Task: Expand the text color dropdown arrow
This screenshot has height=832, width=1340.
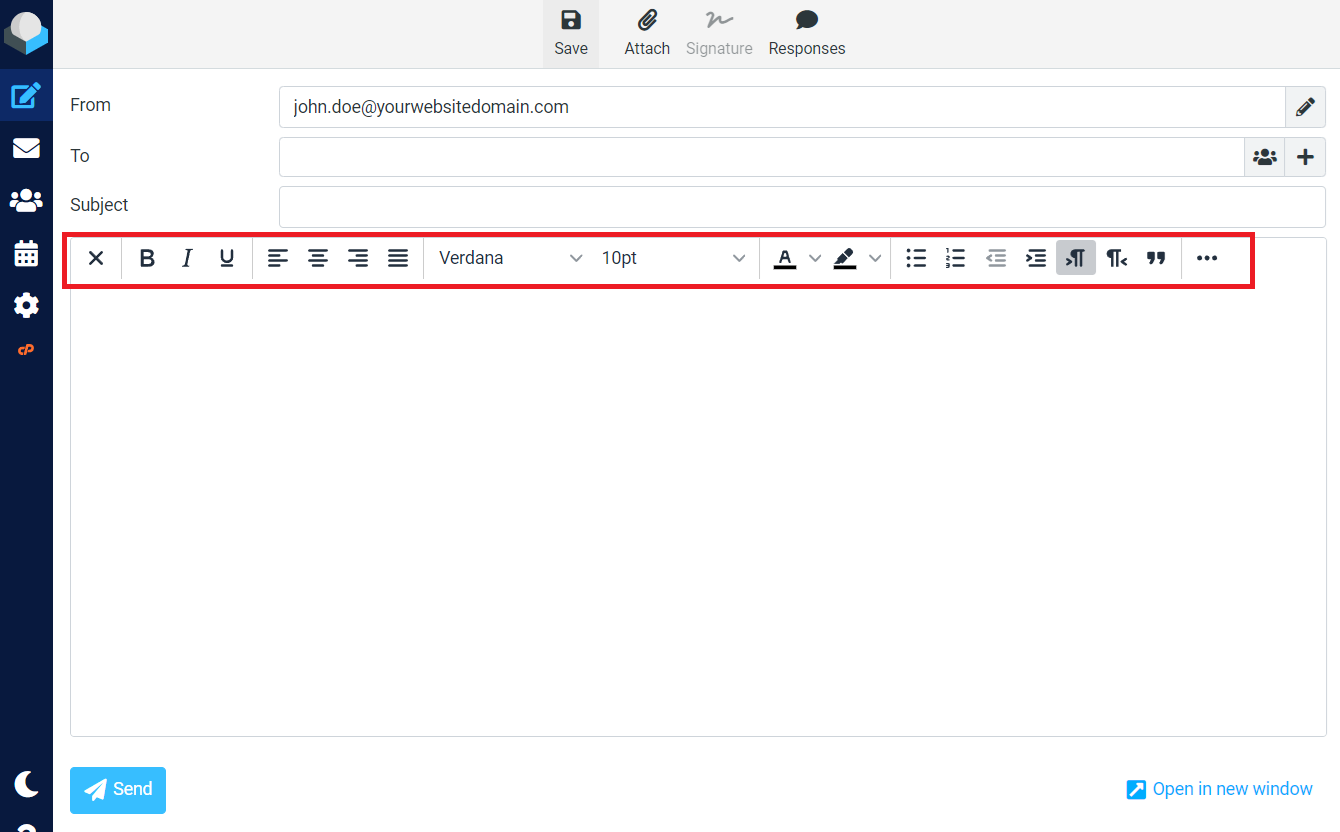Action: point(815,258)
